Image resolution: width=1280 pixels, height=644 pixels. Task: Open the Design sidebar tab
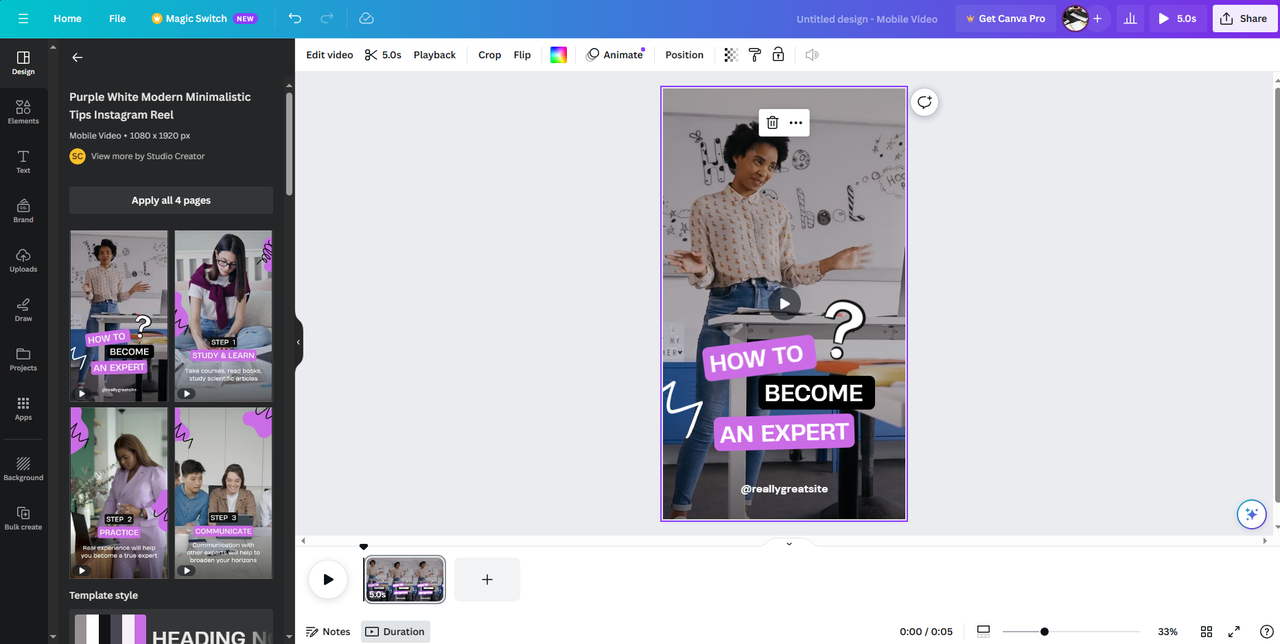pyautogui.click(x=23, y=63)
